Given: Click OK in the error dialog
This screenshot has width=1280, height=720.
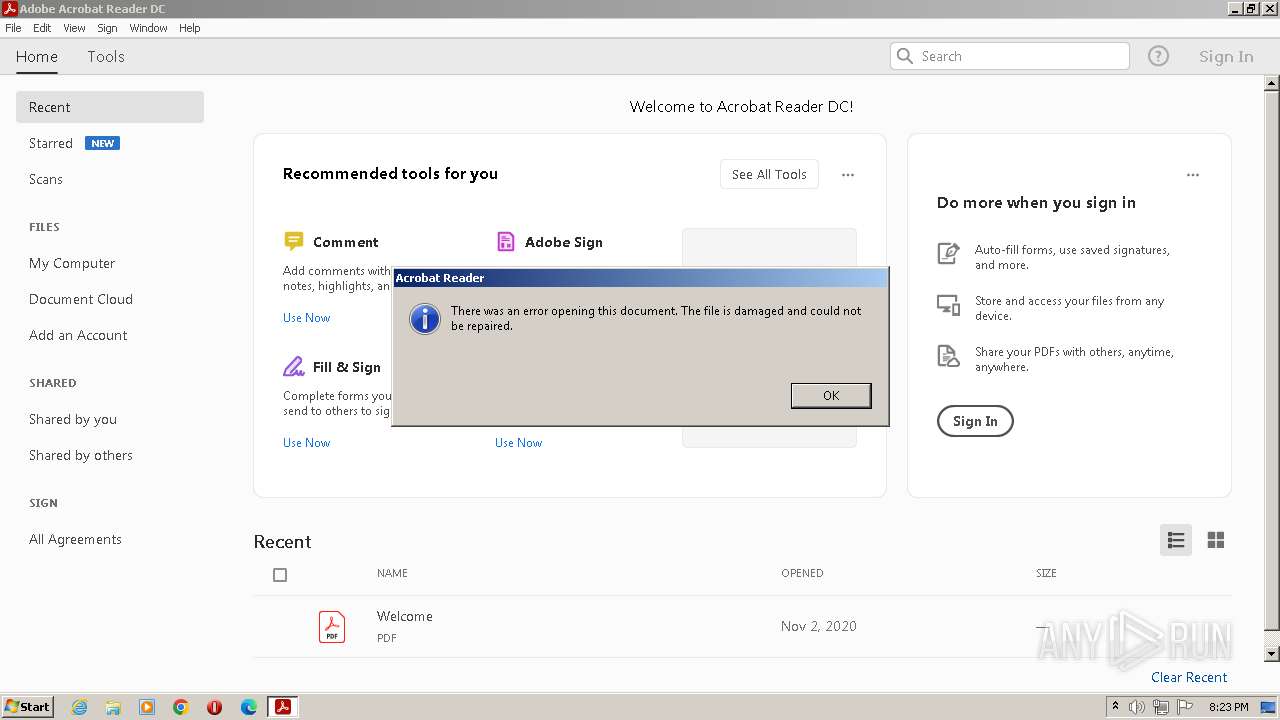Looking at the screenshot, I should coord(831,395).
